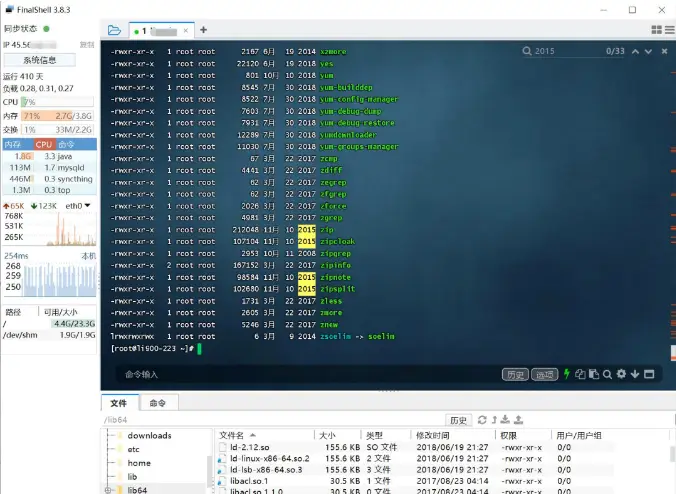Switch to grid layout view icon
676x494 pixels.
[656, 30]
